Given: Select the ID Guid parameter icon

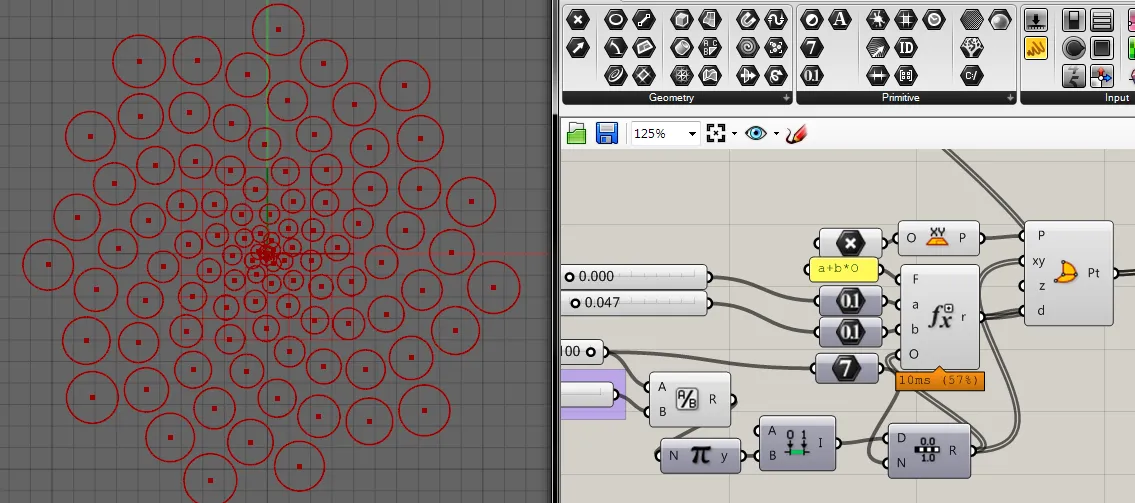Looking at the screenshot, I should tap(906, 48).
